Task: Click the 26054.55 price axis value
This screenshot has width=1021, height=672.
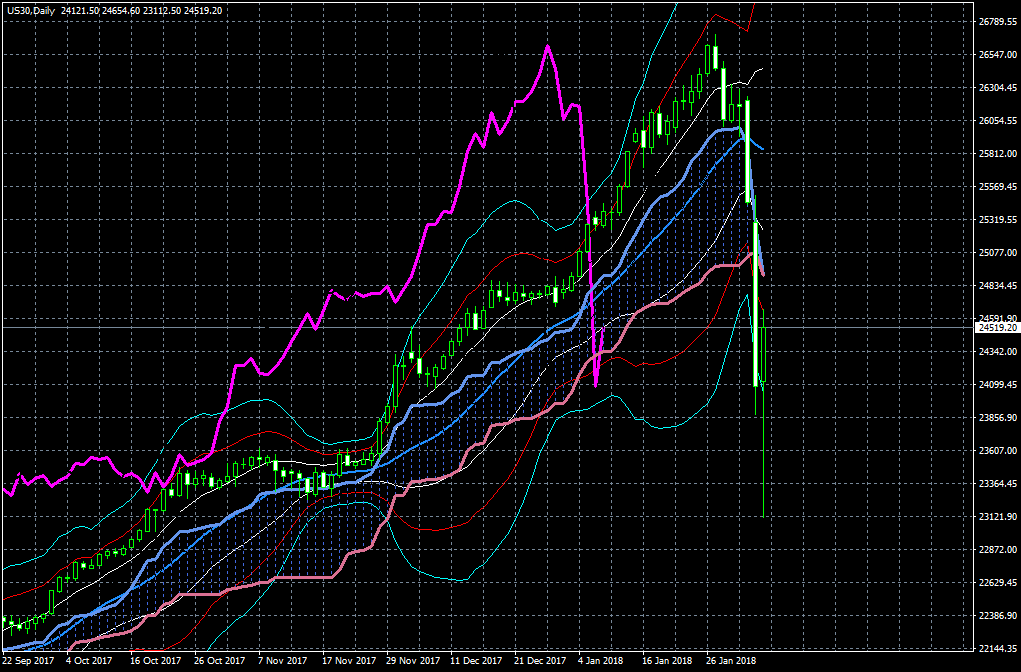Action: 998,121
